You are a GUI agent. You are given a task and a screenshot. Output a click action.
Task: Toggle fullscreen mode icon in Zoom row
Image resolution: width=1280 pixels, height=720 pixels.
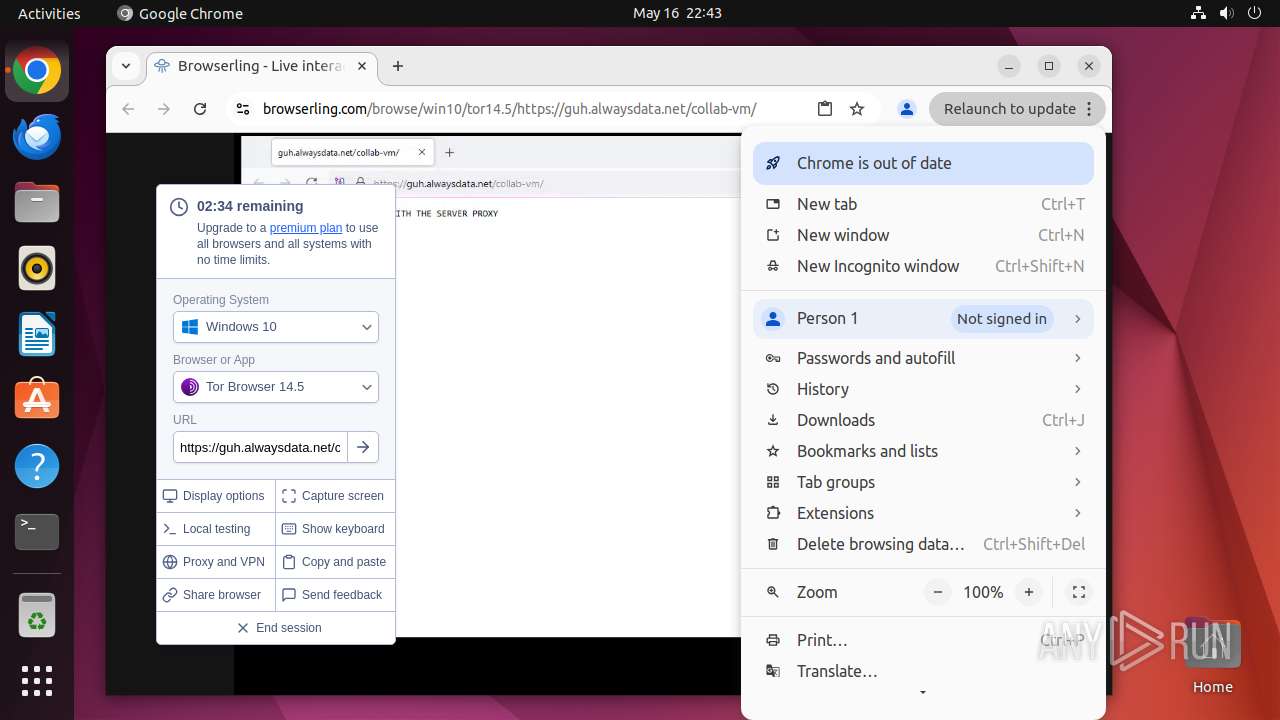[x=1078, y=592]
